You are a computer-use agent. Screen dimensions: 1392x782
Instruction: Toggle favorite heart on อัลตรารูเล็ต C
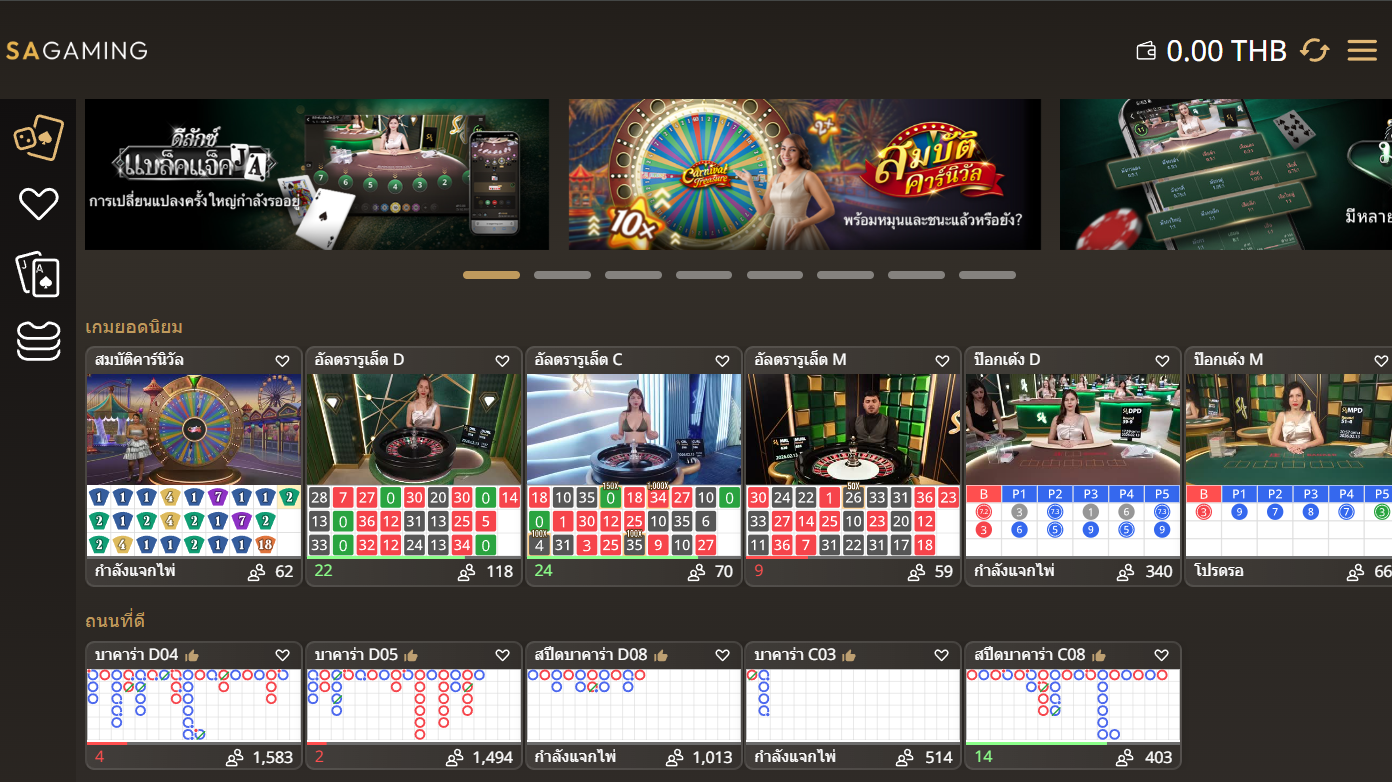pos(722,361)
